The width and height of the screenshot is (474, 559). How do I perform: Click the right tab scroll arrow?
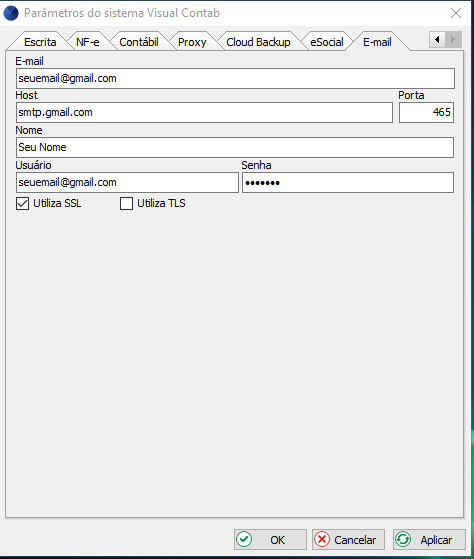point(453,39)
